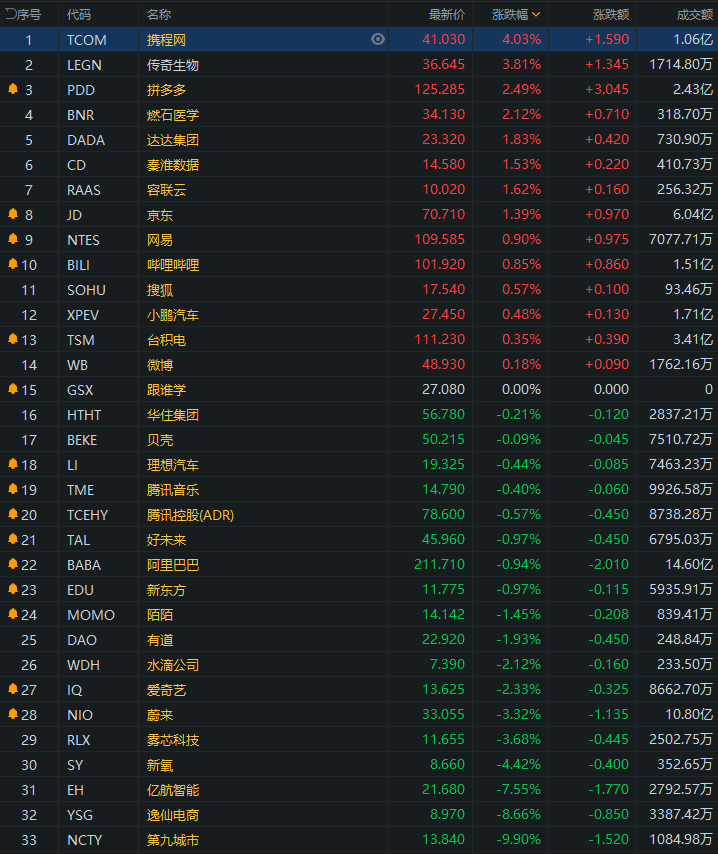Viewport: 718px width, 854px height.
Task: Click the 贝壳 stock name
Action: [160, 440]
